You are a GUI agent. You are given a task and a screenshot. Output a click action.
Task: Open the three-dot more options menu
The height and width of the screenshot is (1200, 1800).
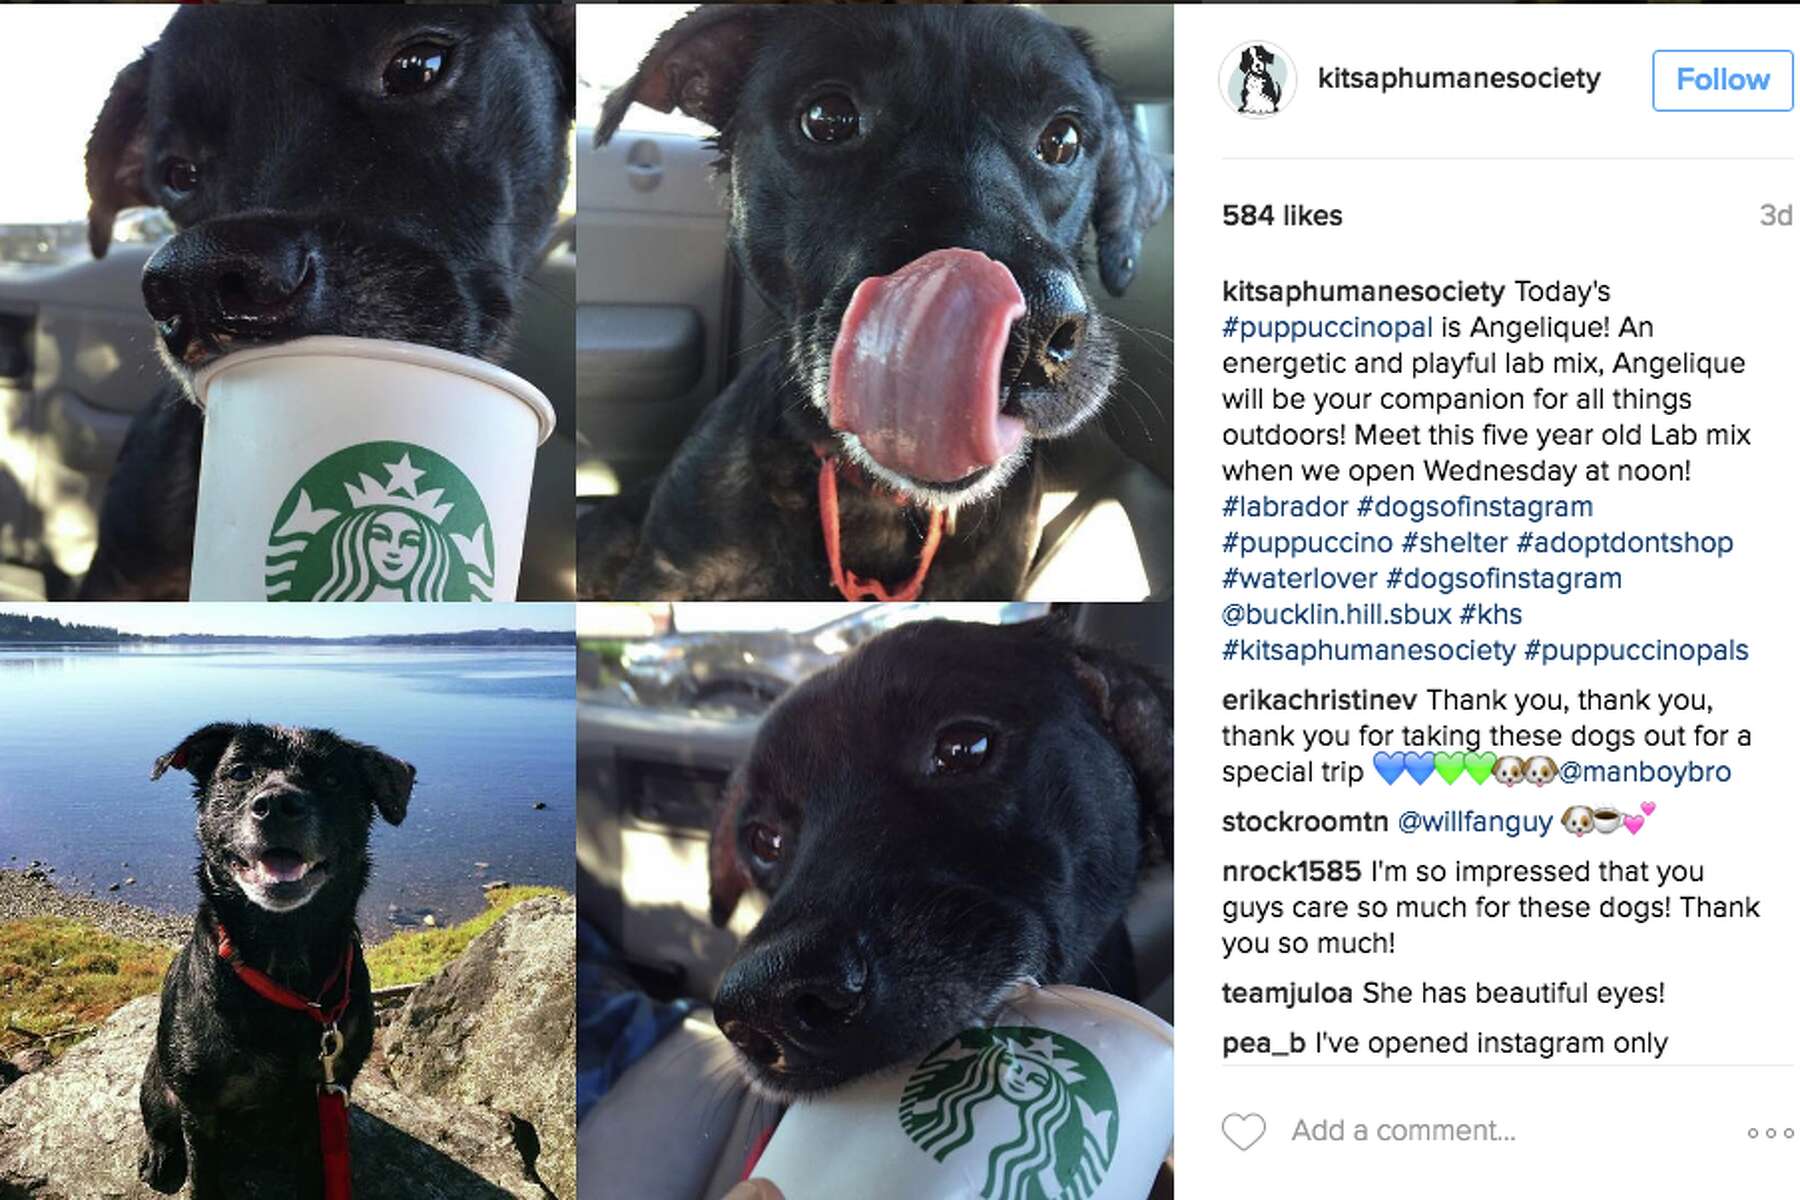tap(1770, 1133)
